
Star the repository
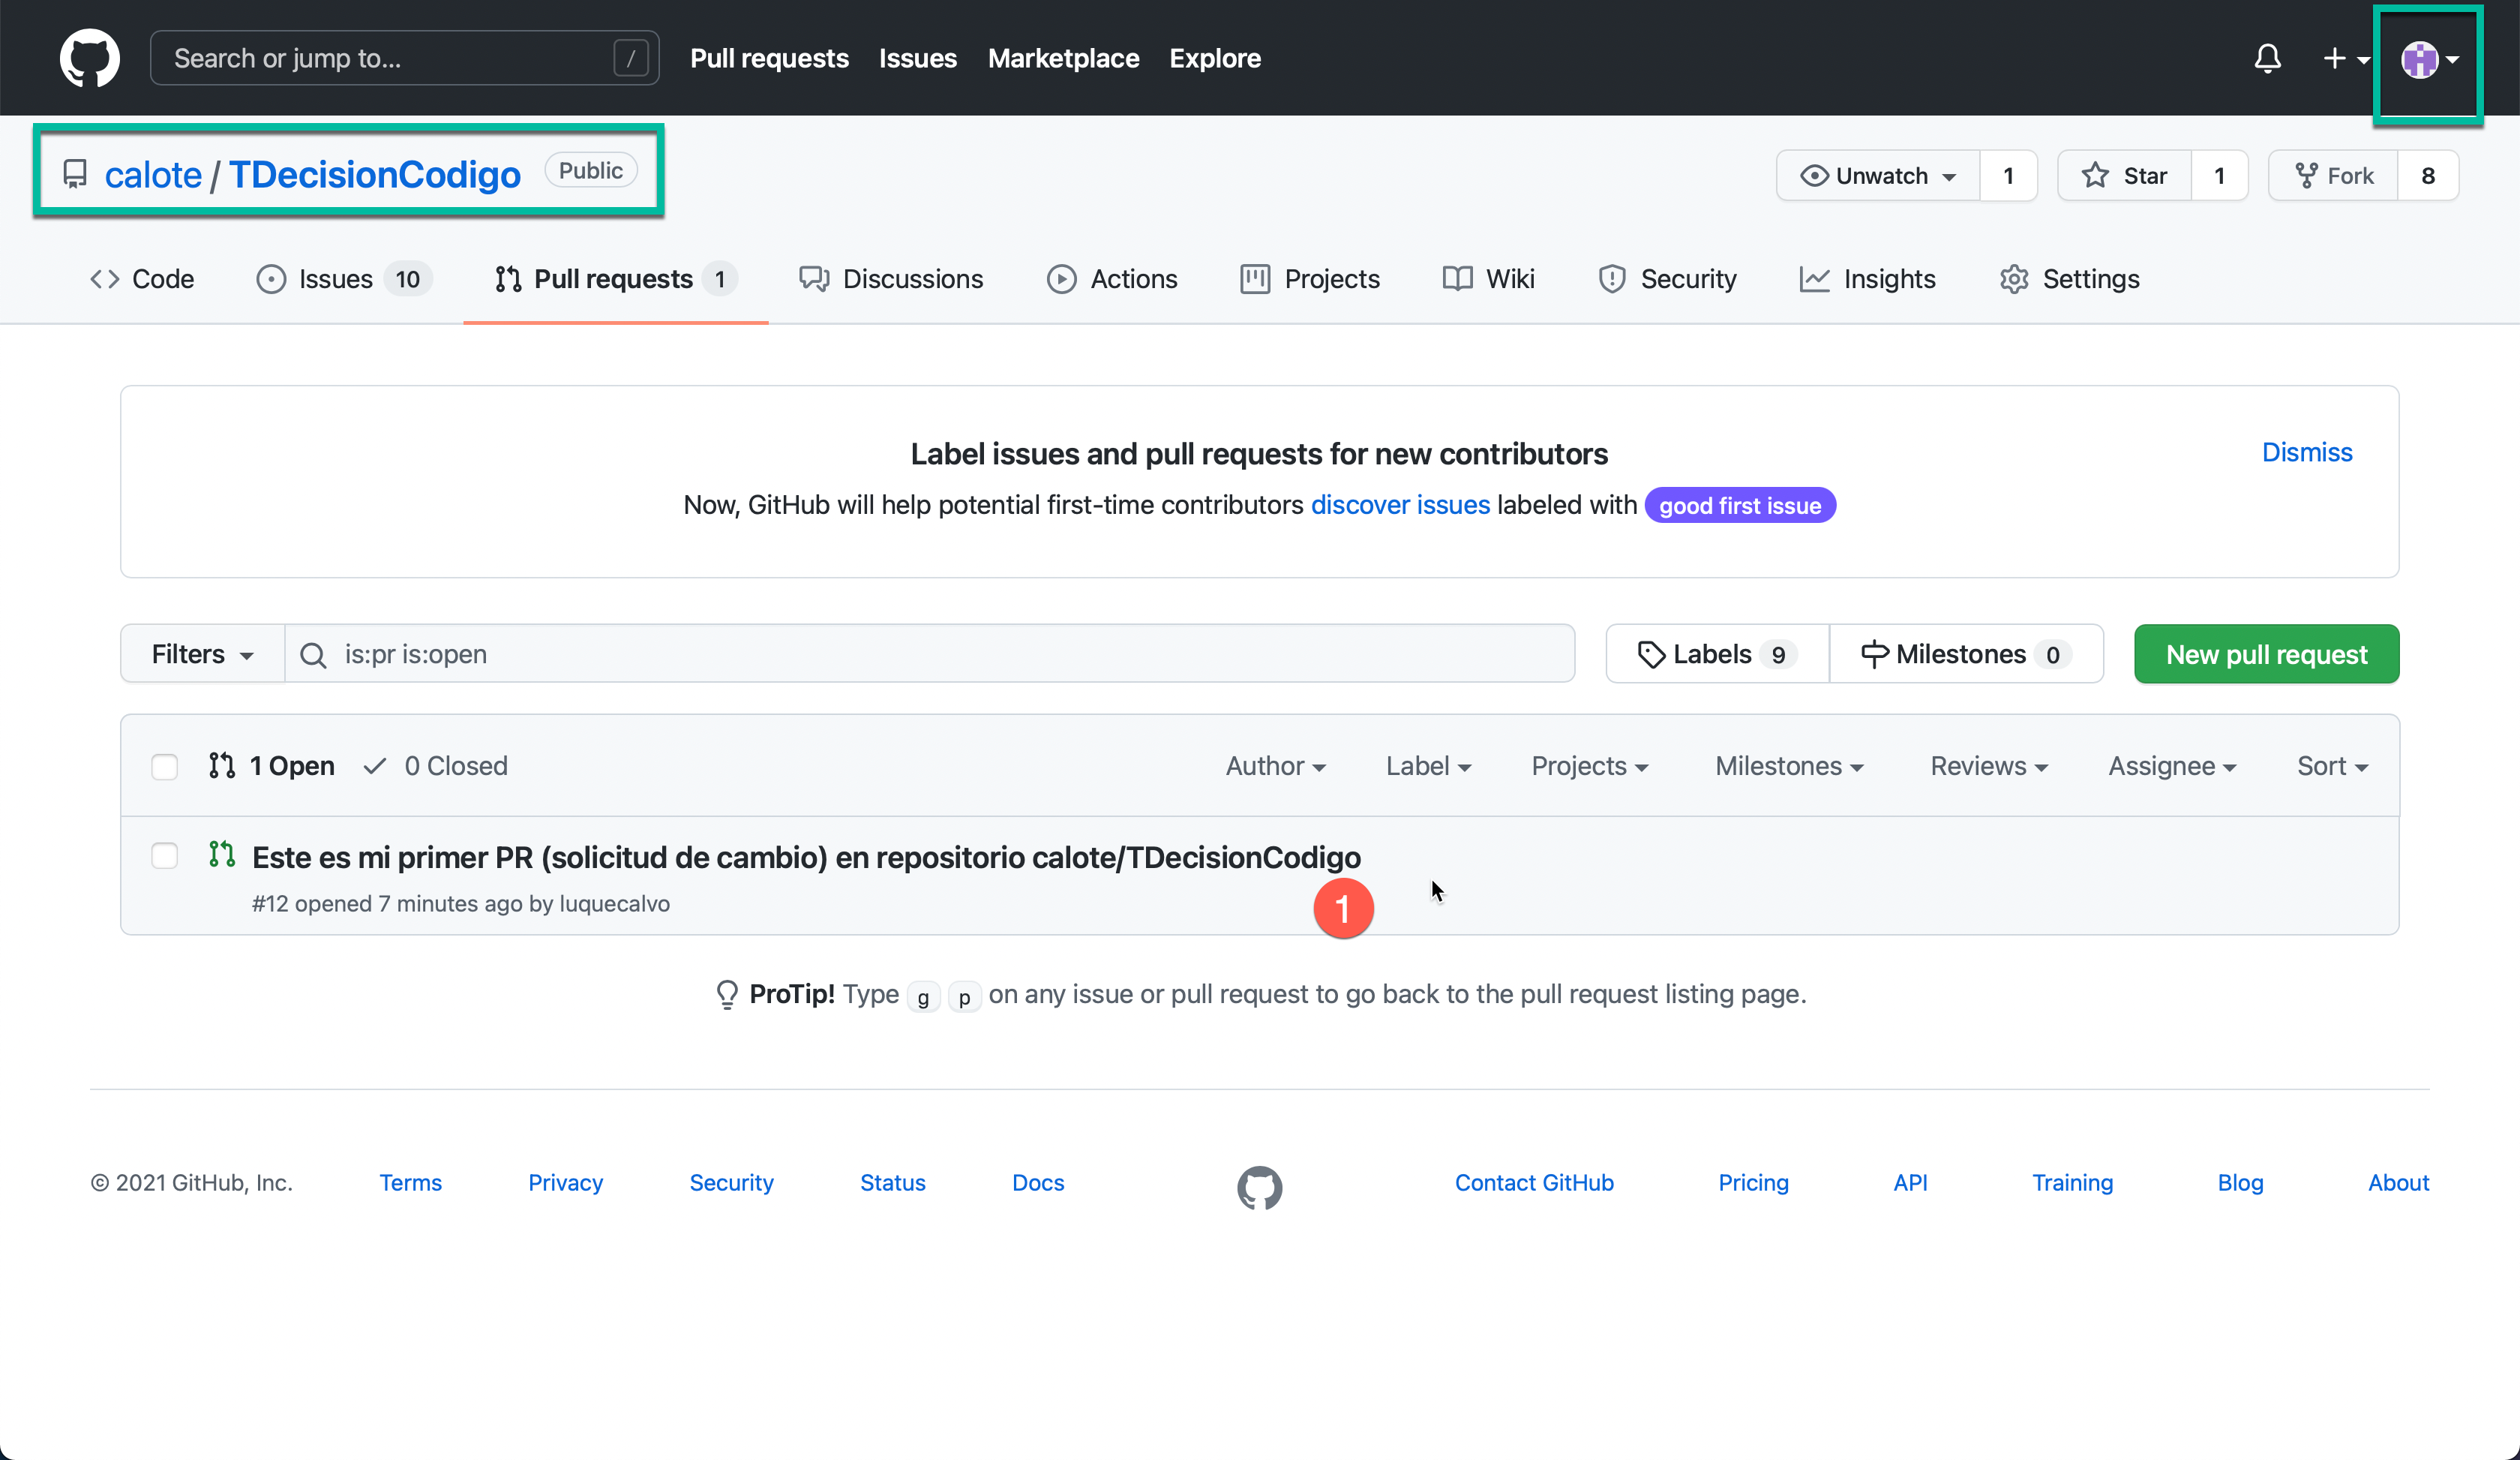pos(2124,176)
